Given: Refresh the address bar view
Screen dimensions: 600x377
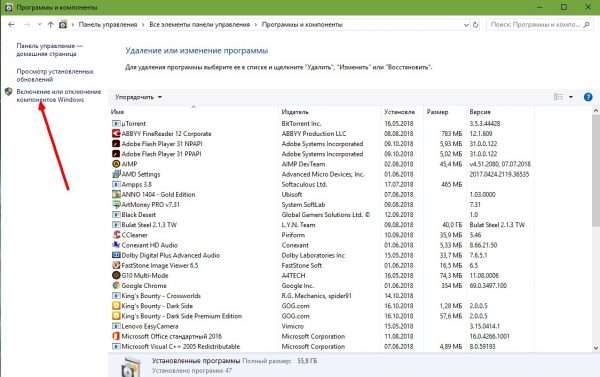Looking at the screenshot, I should (x=476, y=25).
